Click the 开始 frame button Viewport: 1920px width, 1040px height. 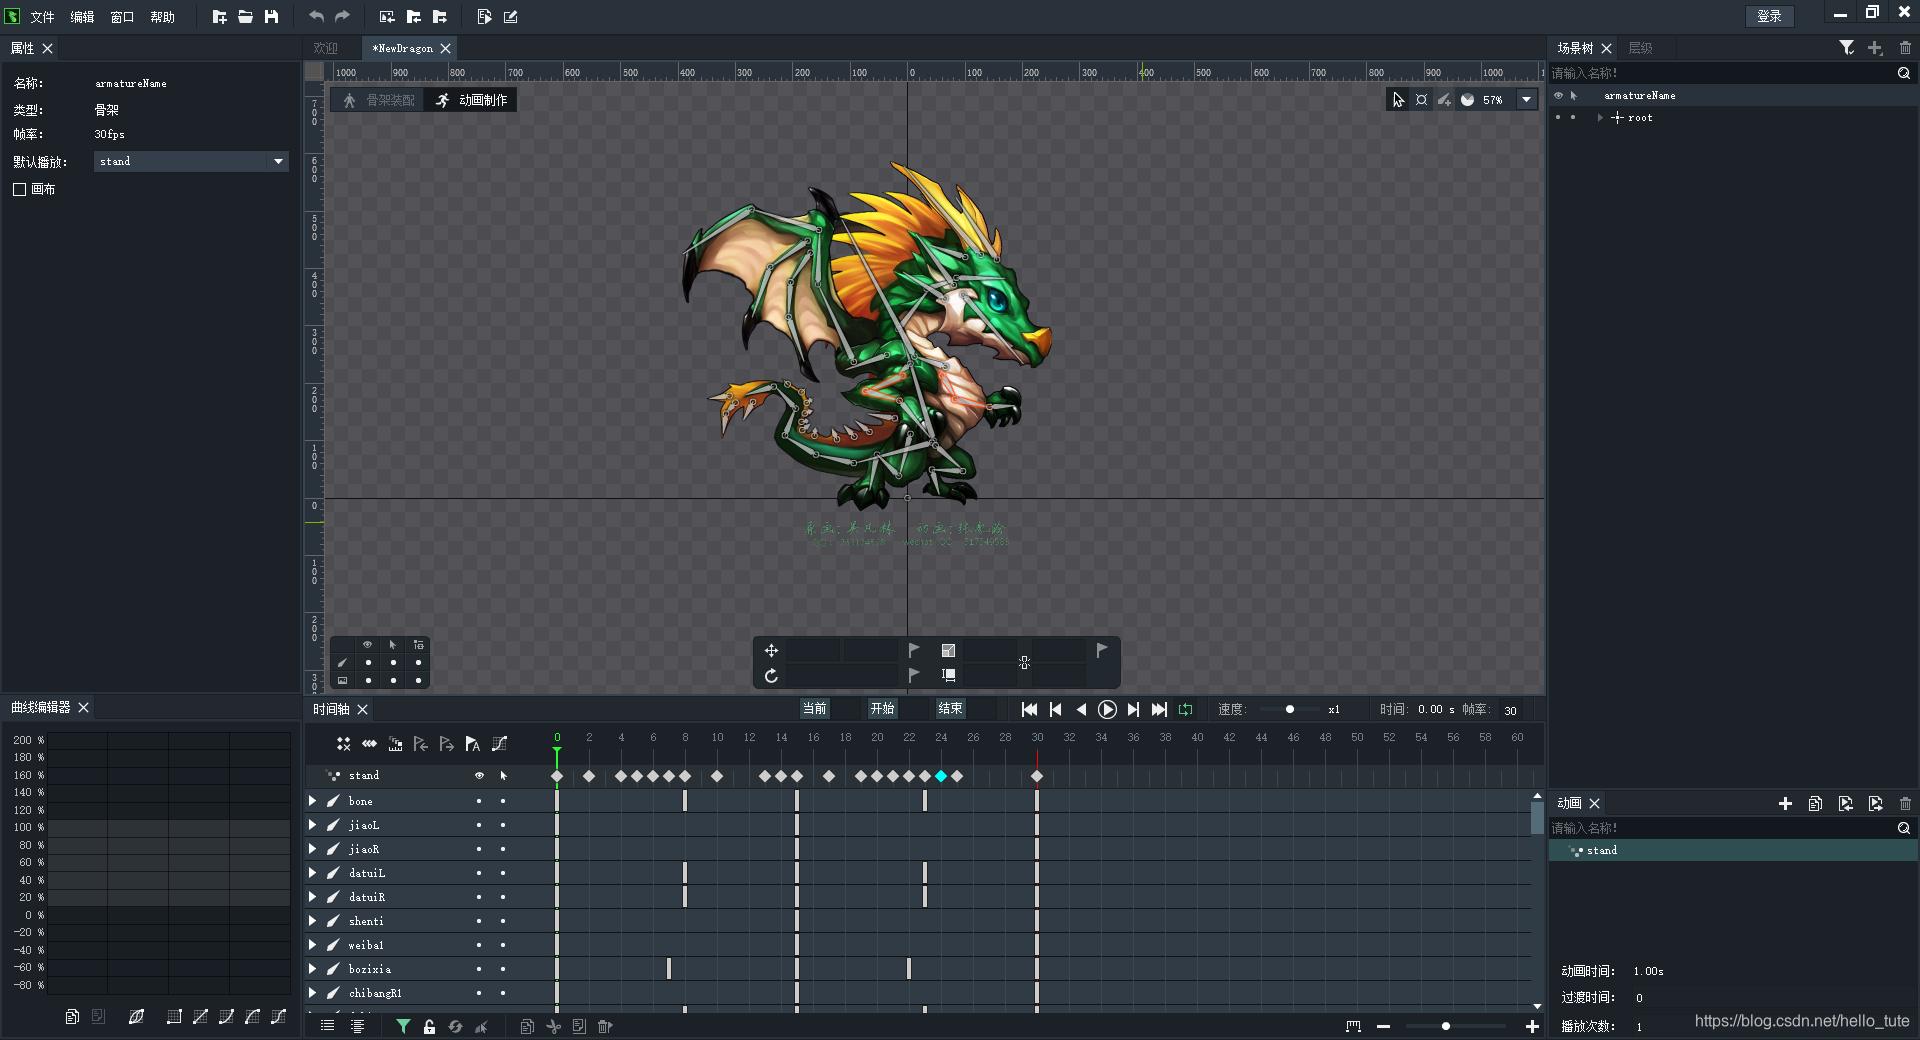(882, 709)
